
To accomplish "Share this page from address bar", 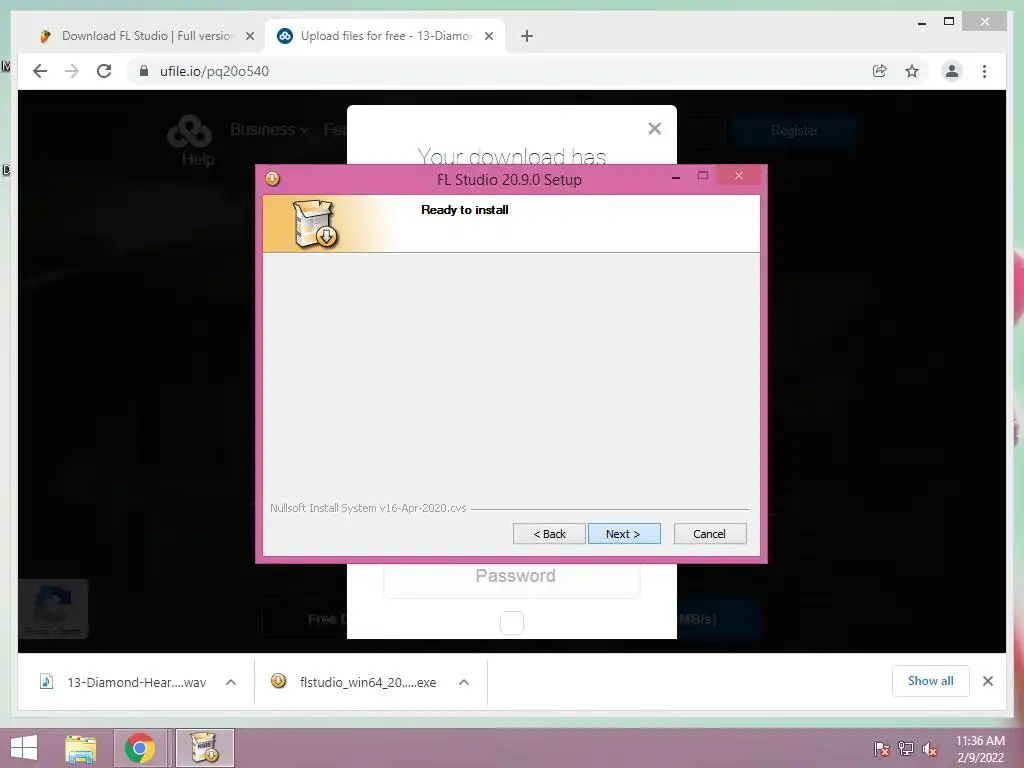I will pos(880,71).
